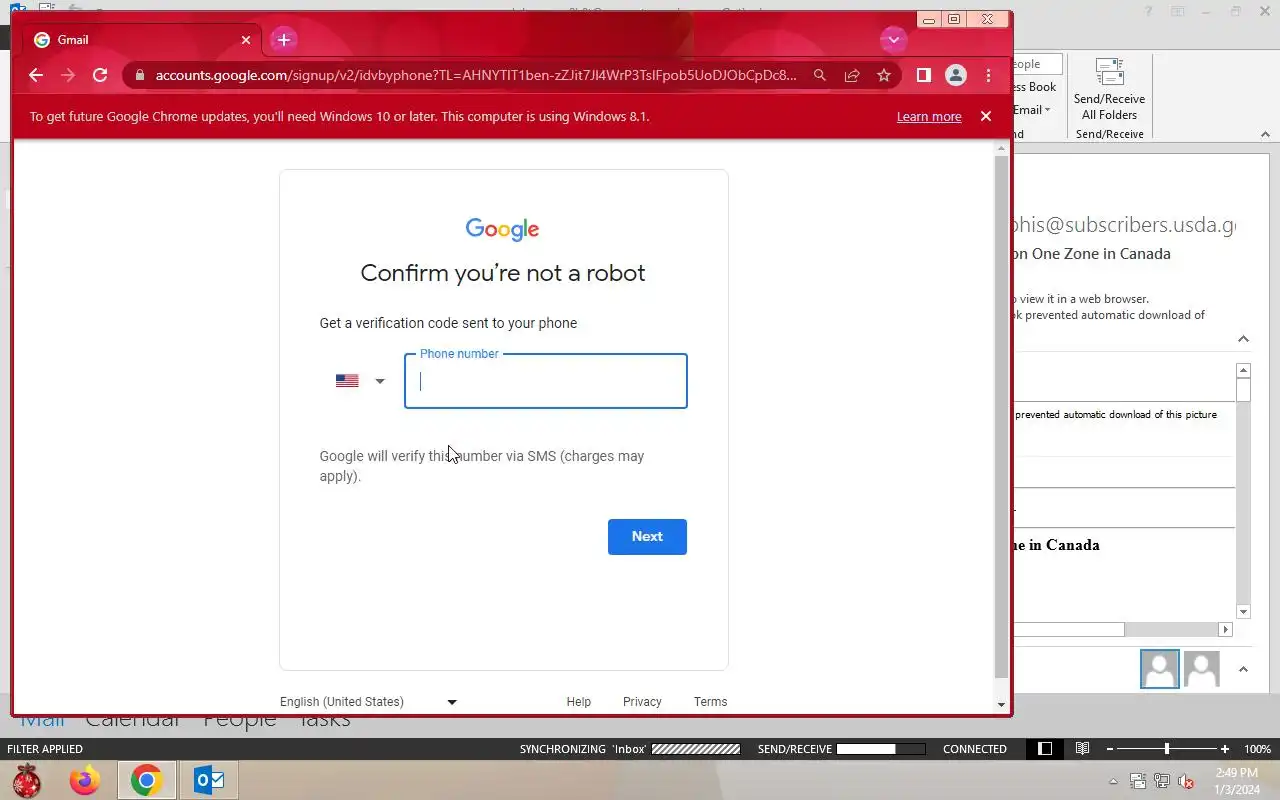Reload the Google signup page
This screenshot has height=800, width=1280.
click(x=100, y=75)
